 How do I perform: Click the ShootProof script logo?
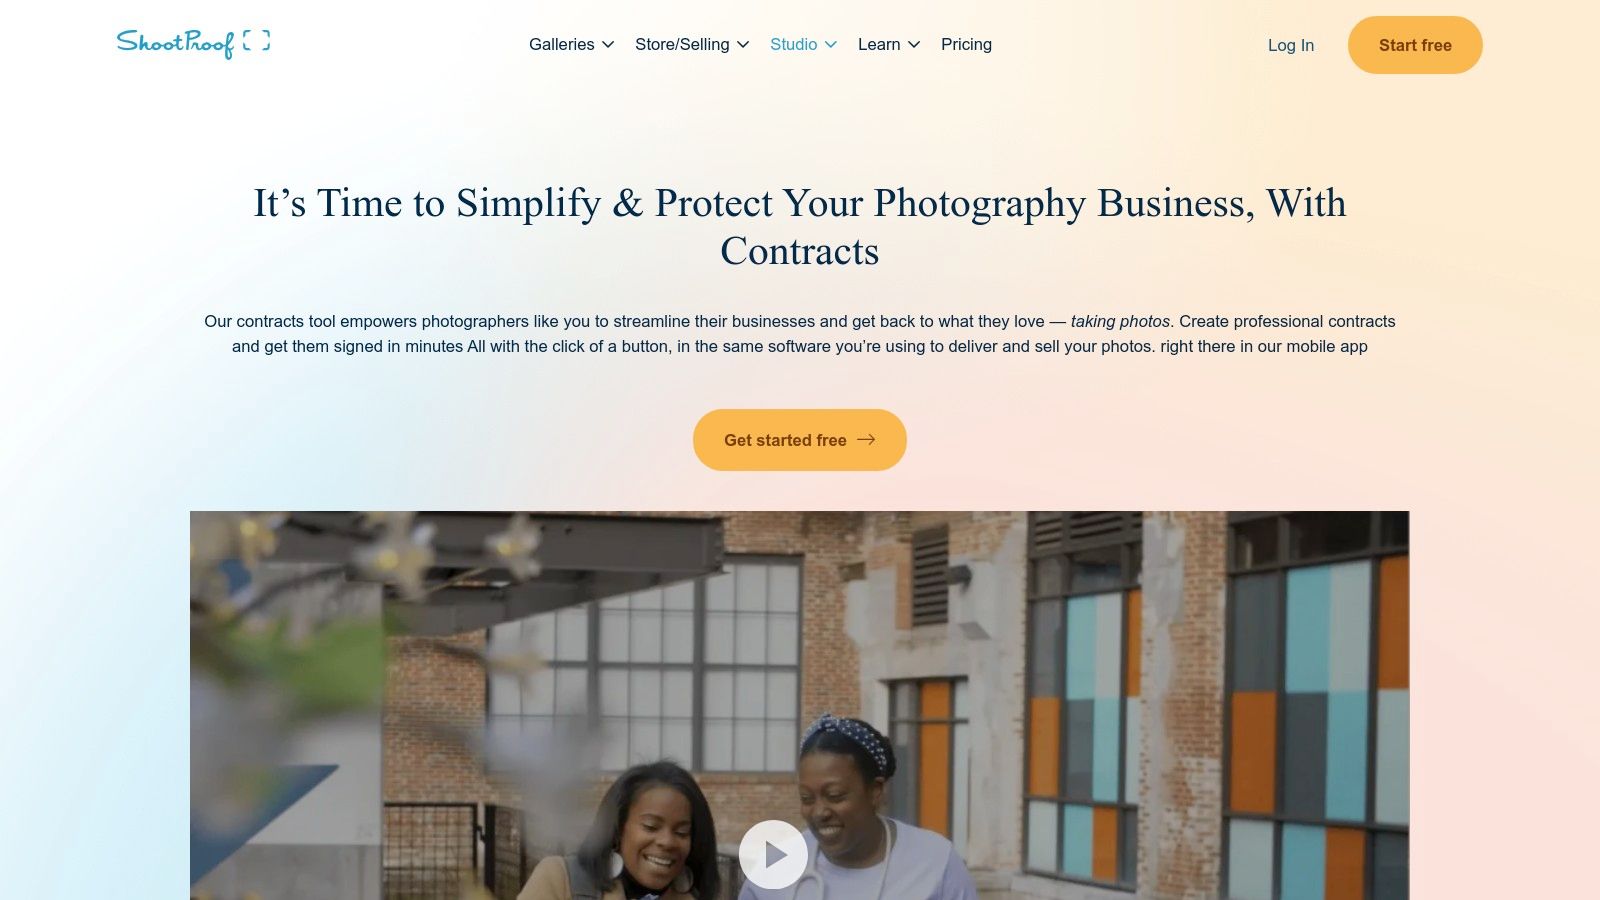coord(175,43)
